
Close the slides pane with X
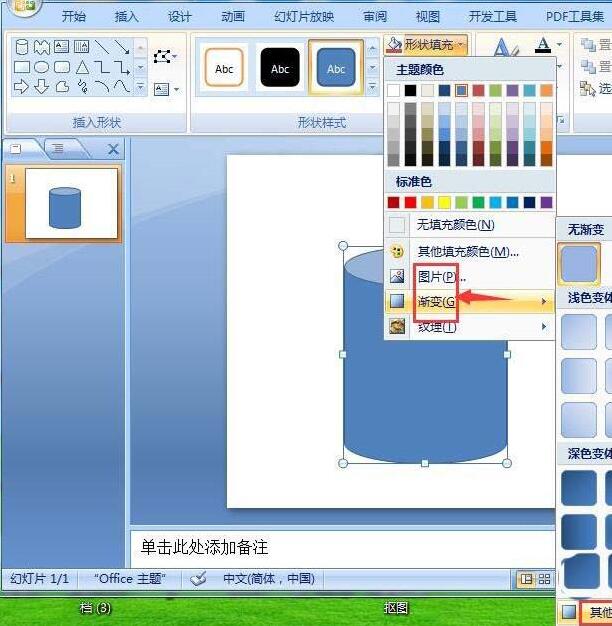coord(113,150)
